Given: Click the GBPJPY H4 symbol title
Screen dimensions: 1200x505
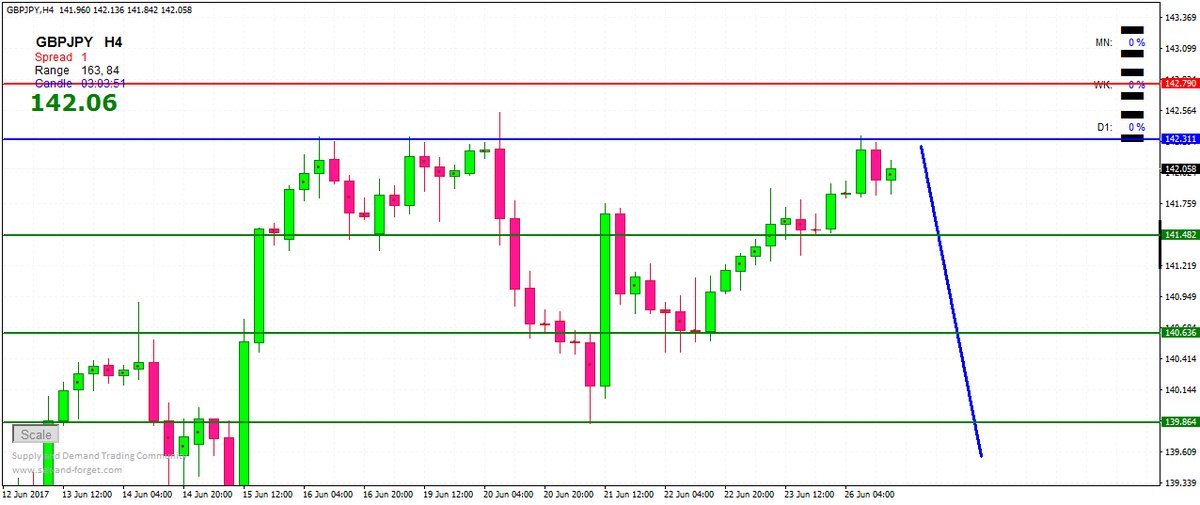Looking at the screenshot, I should pyautogui.click(x=79, y=43).
